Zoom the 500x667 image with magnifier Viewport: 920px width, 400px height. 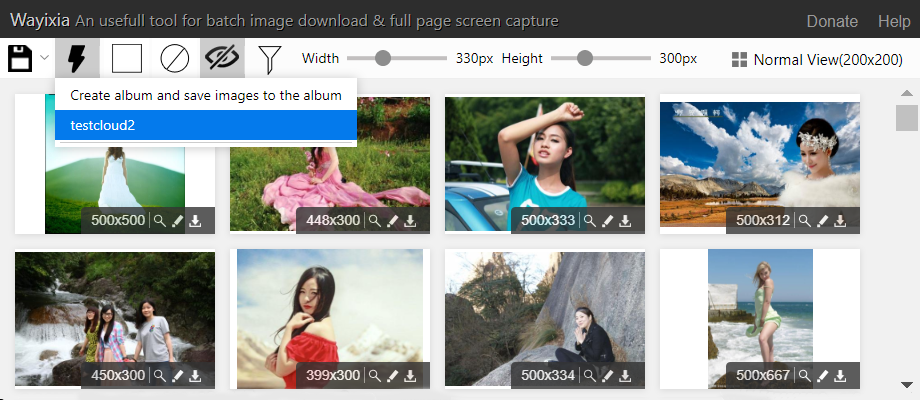tap(805, 375)
